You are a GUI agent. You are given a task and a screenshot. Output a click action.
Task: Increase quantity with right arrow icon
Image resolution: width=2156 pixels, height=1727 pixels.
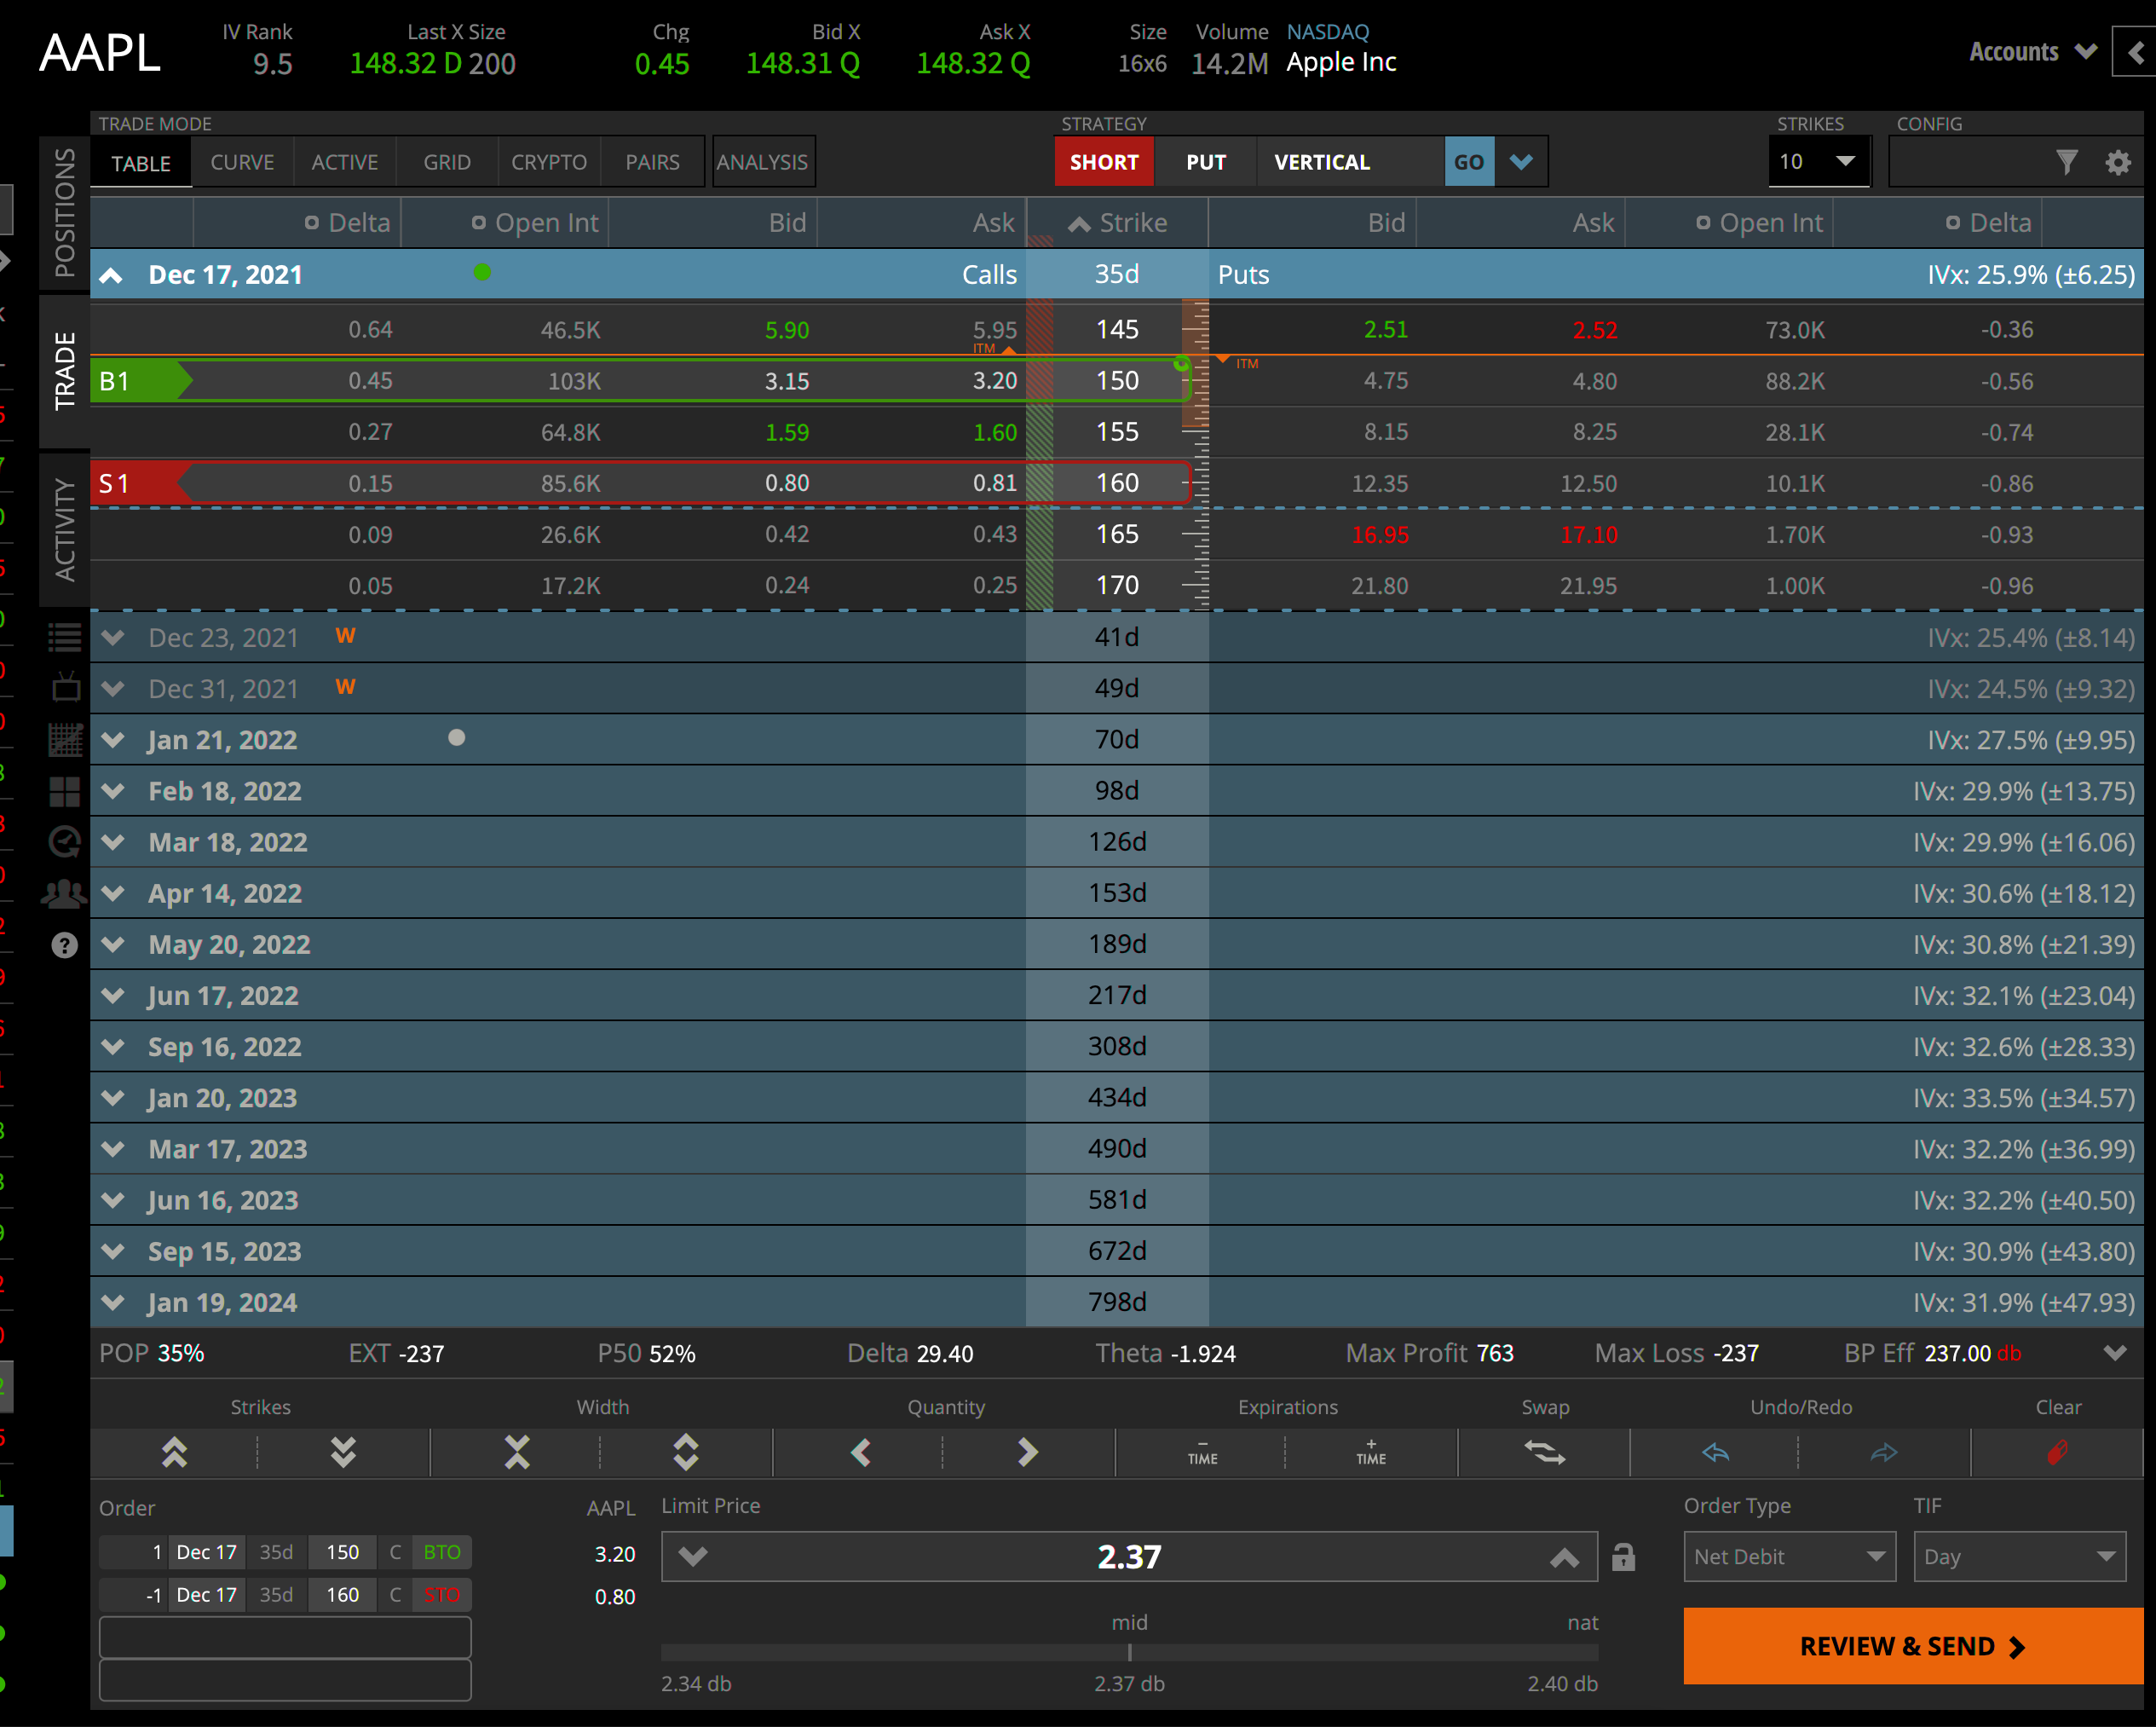[1028, 1452]
